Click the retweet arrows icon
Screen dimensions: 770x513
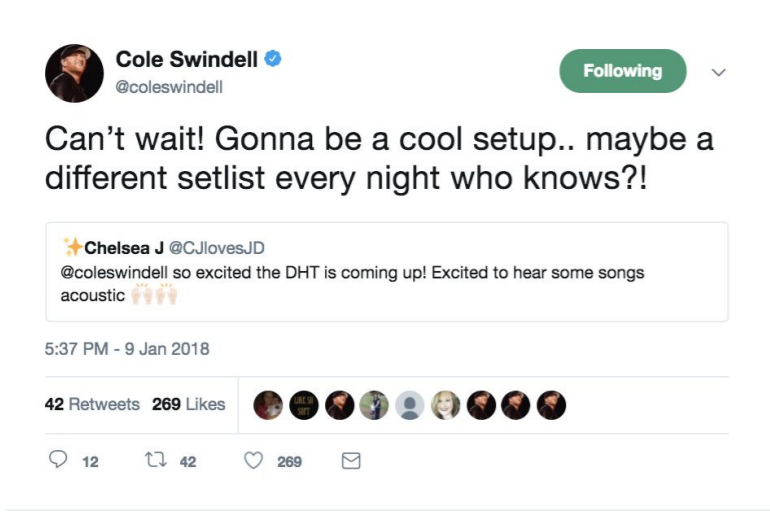(x=156, y=460)
